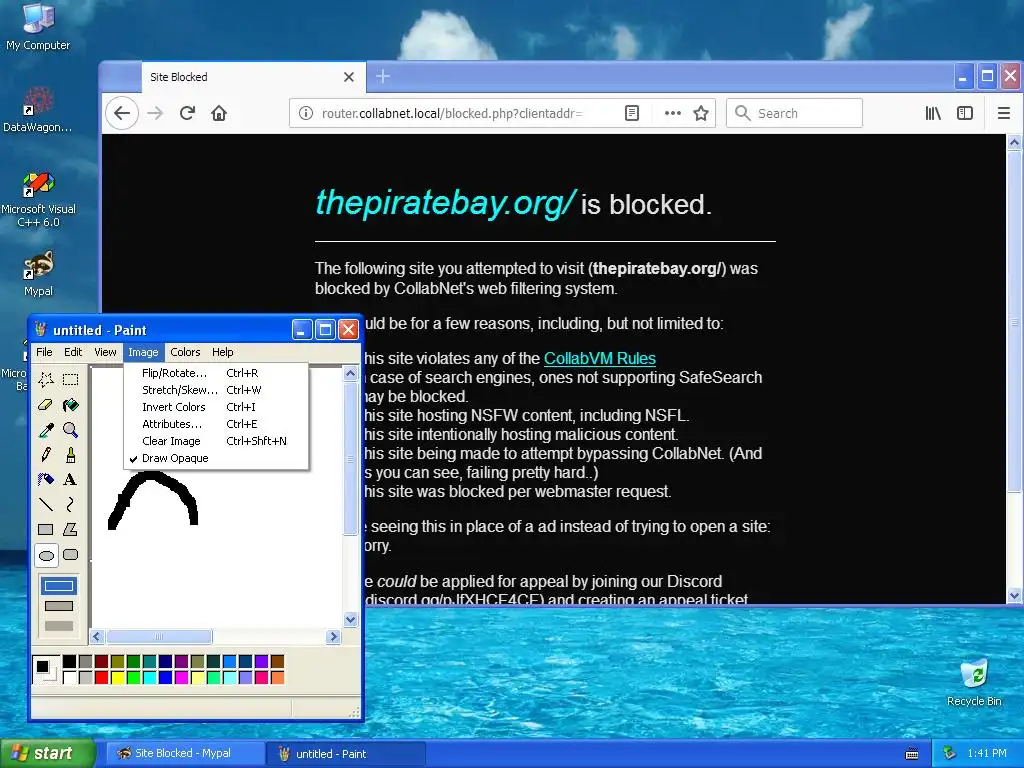This screenshot has height=768, width=1024.
Task: Click browser page scroll down arrow
Action: coord(1014,595)
